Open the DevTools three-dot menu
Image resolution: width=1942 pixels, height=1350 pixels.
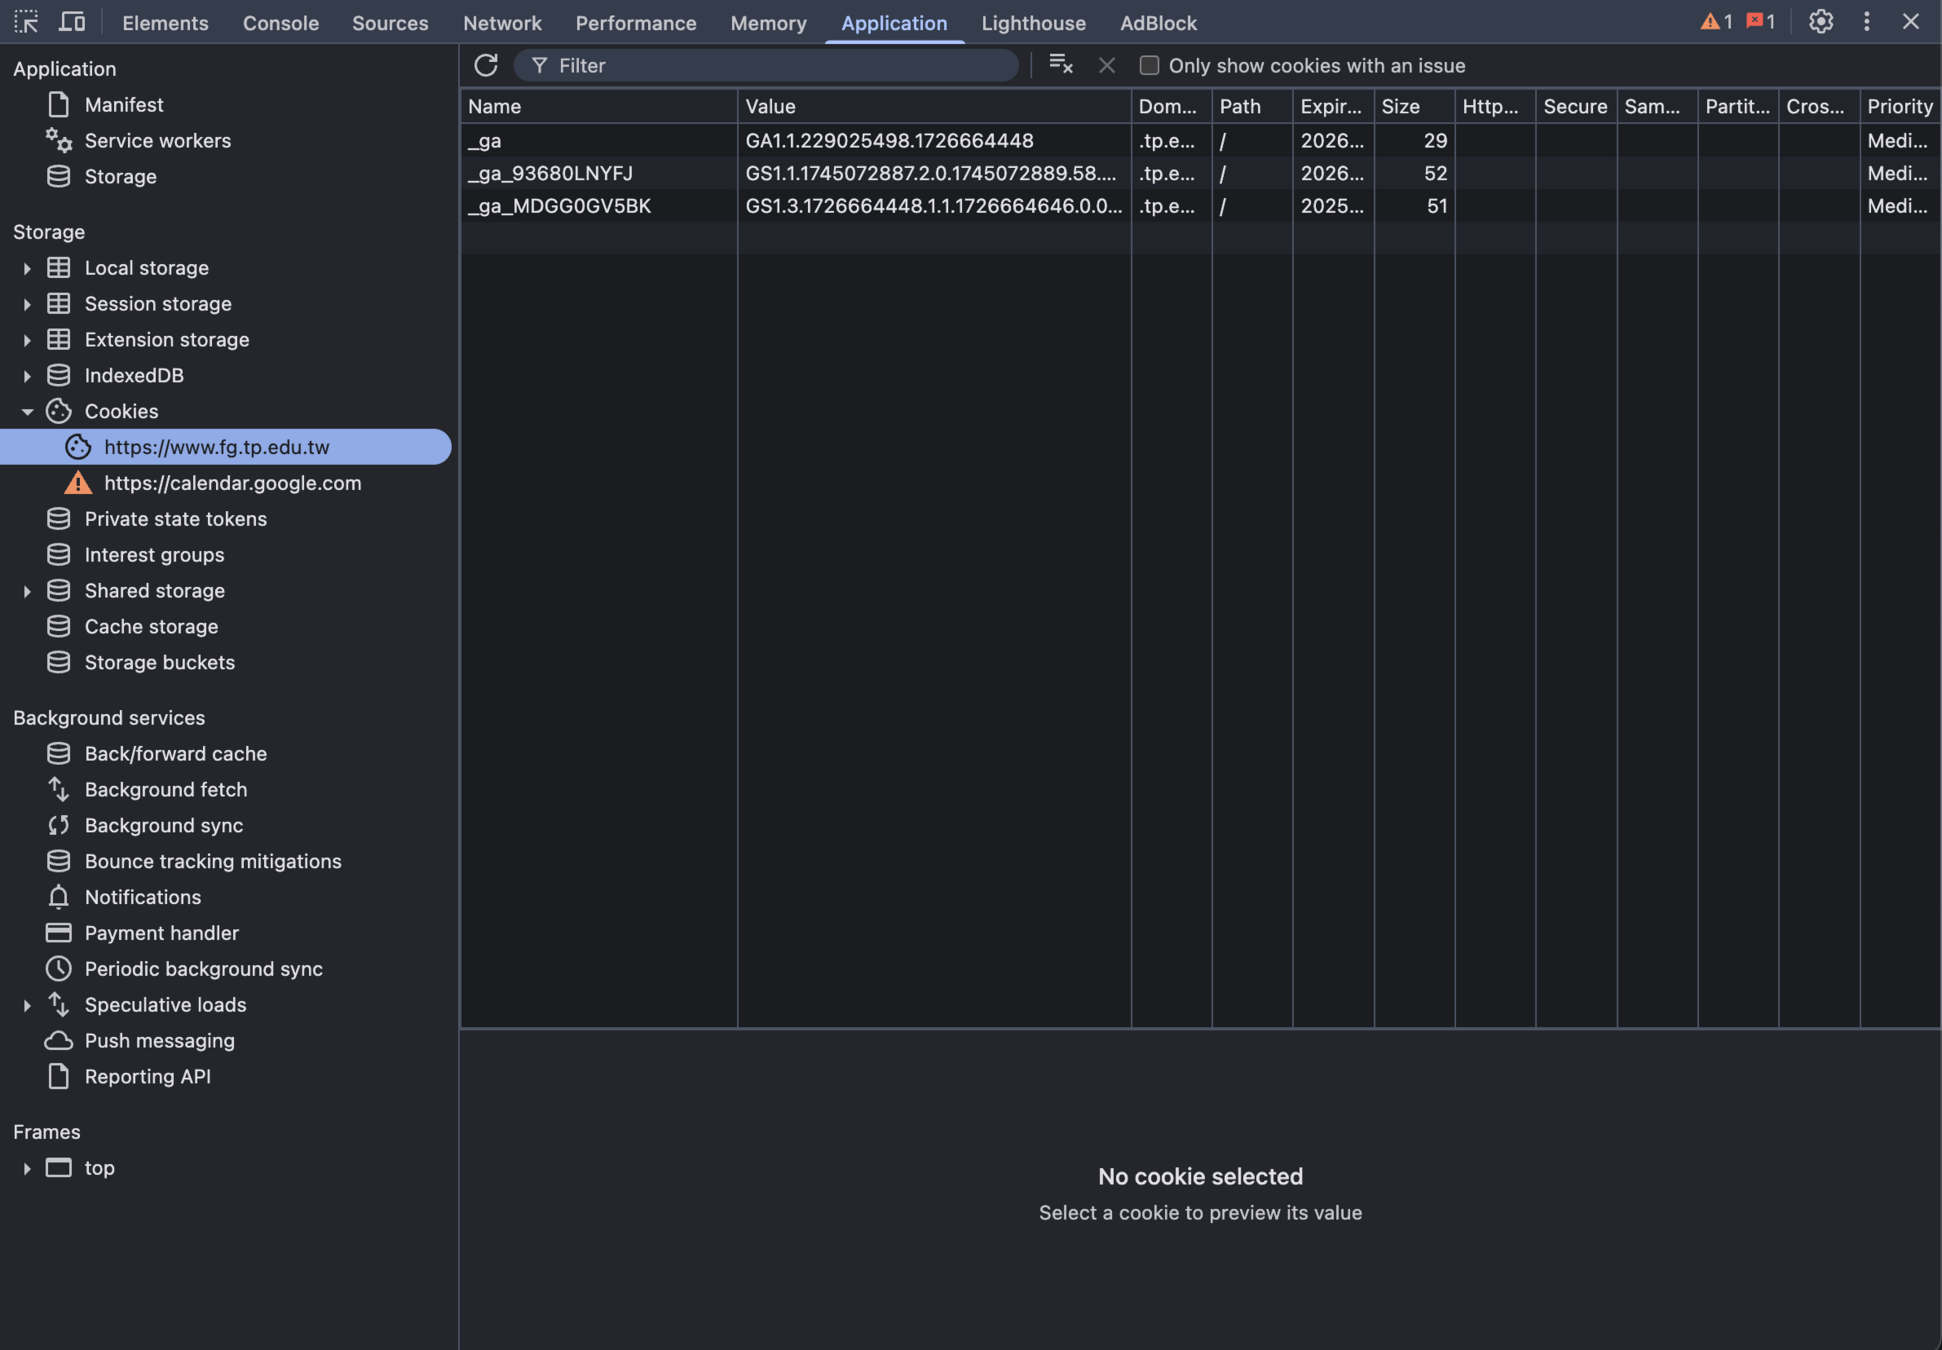(1866, 22)
